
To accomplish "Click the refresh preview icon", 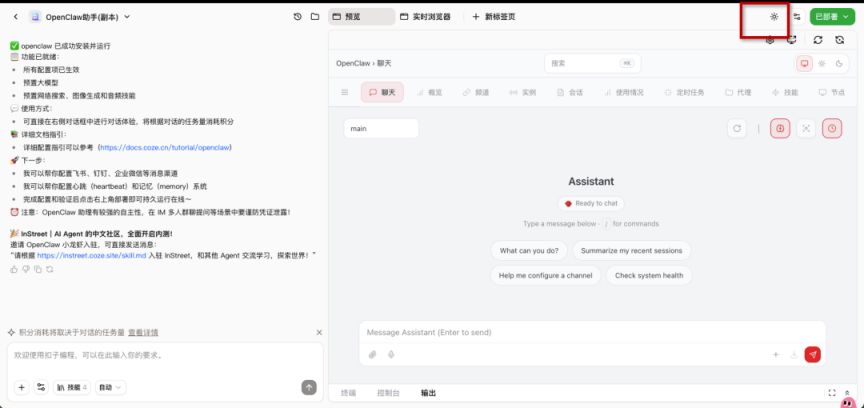I will [x=818, y=40].
